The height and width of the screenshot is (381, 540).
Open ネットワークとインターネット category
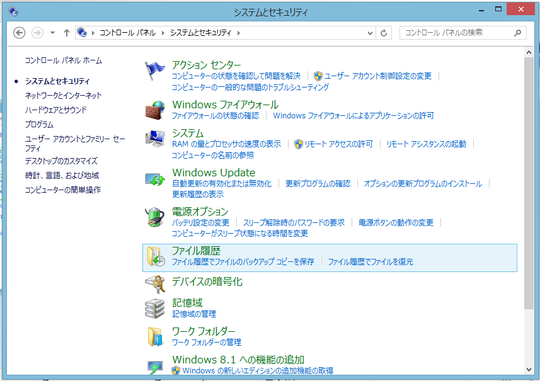pos(63,95)
